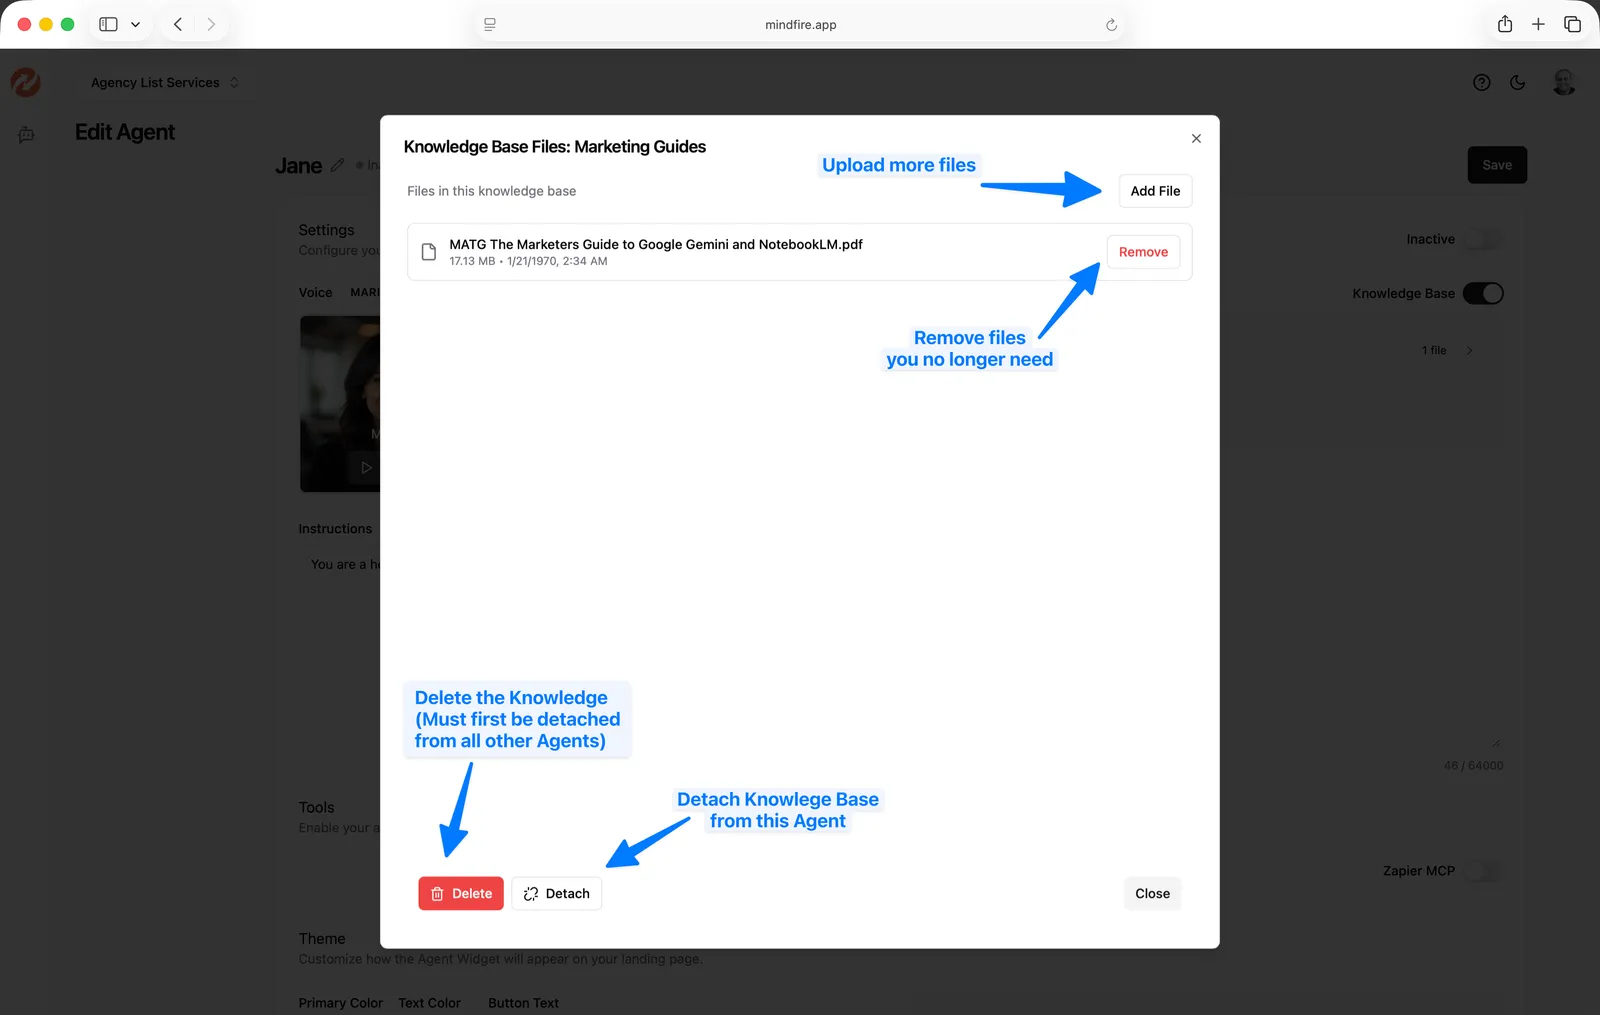Viewport: 1600px width, 1015px height.
Task: Open Agency List Services workspace dropdown
Action: pyautogui.click(x=164, y=83)
